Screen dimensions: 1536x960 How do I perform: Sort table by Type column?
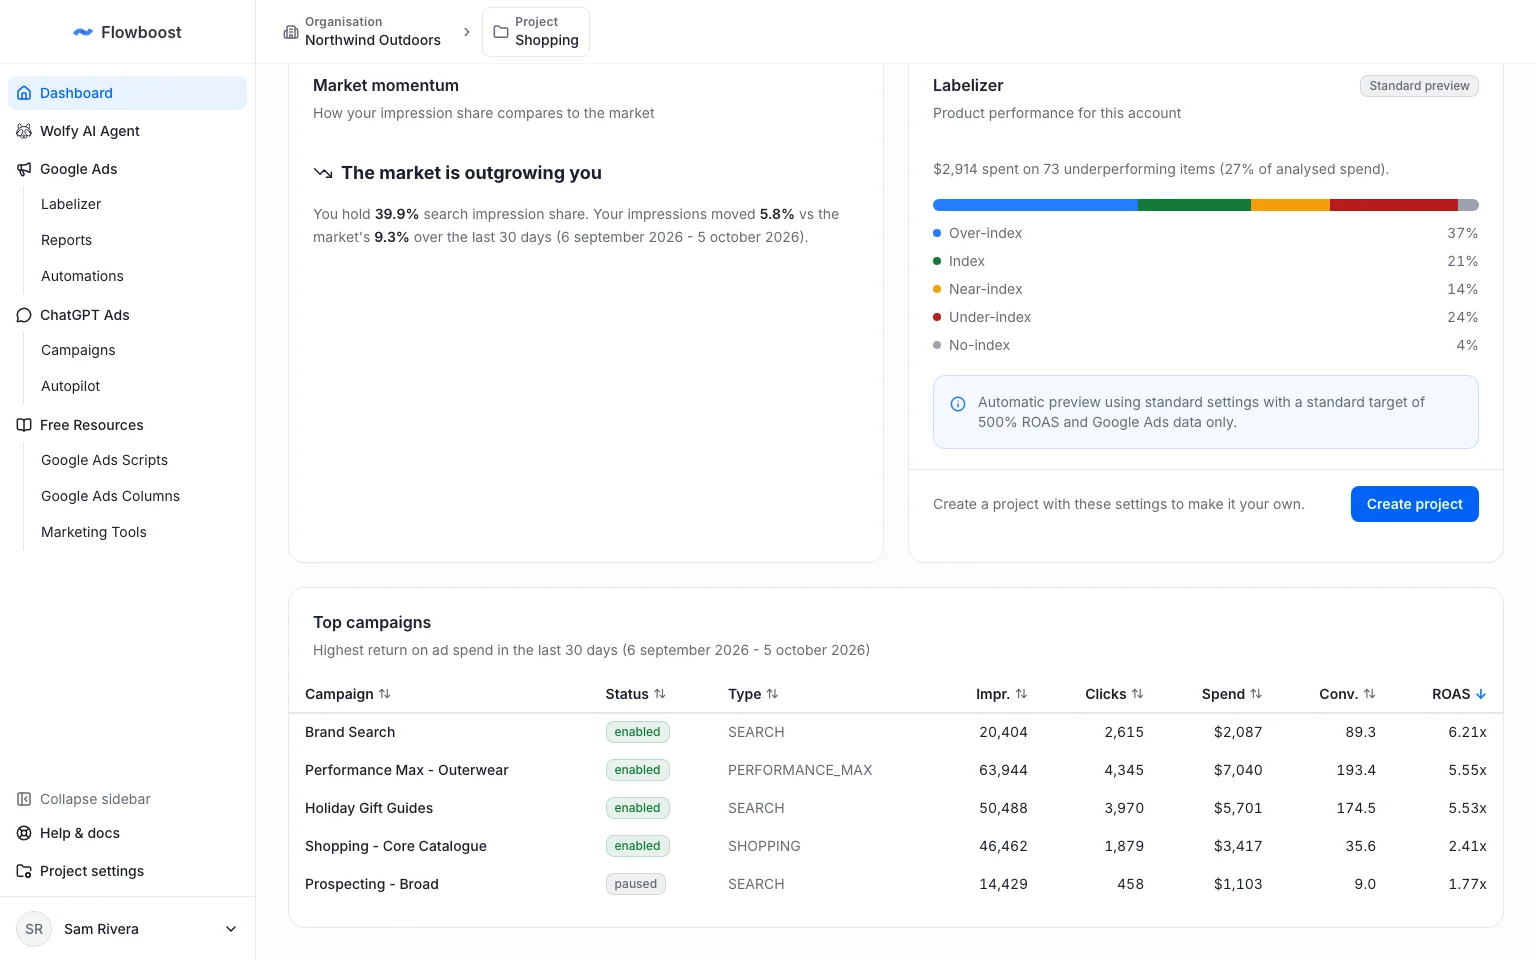753,694
